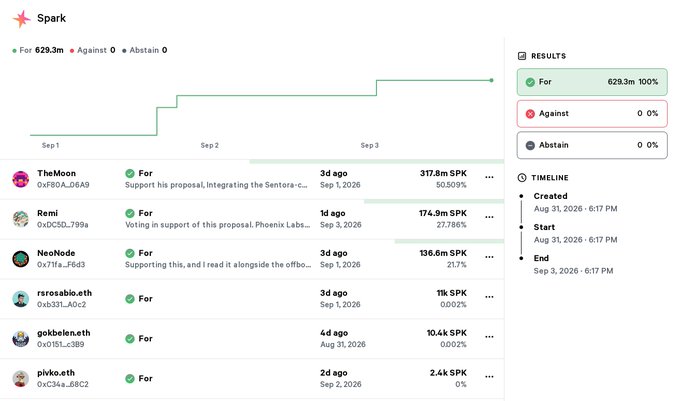Image resolution: width=680 pixels, height=401 pixels.
Task: Open more options for NeoNode vote
Action: coord(489,257)
